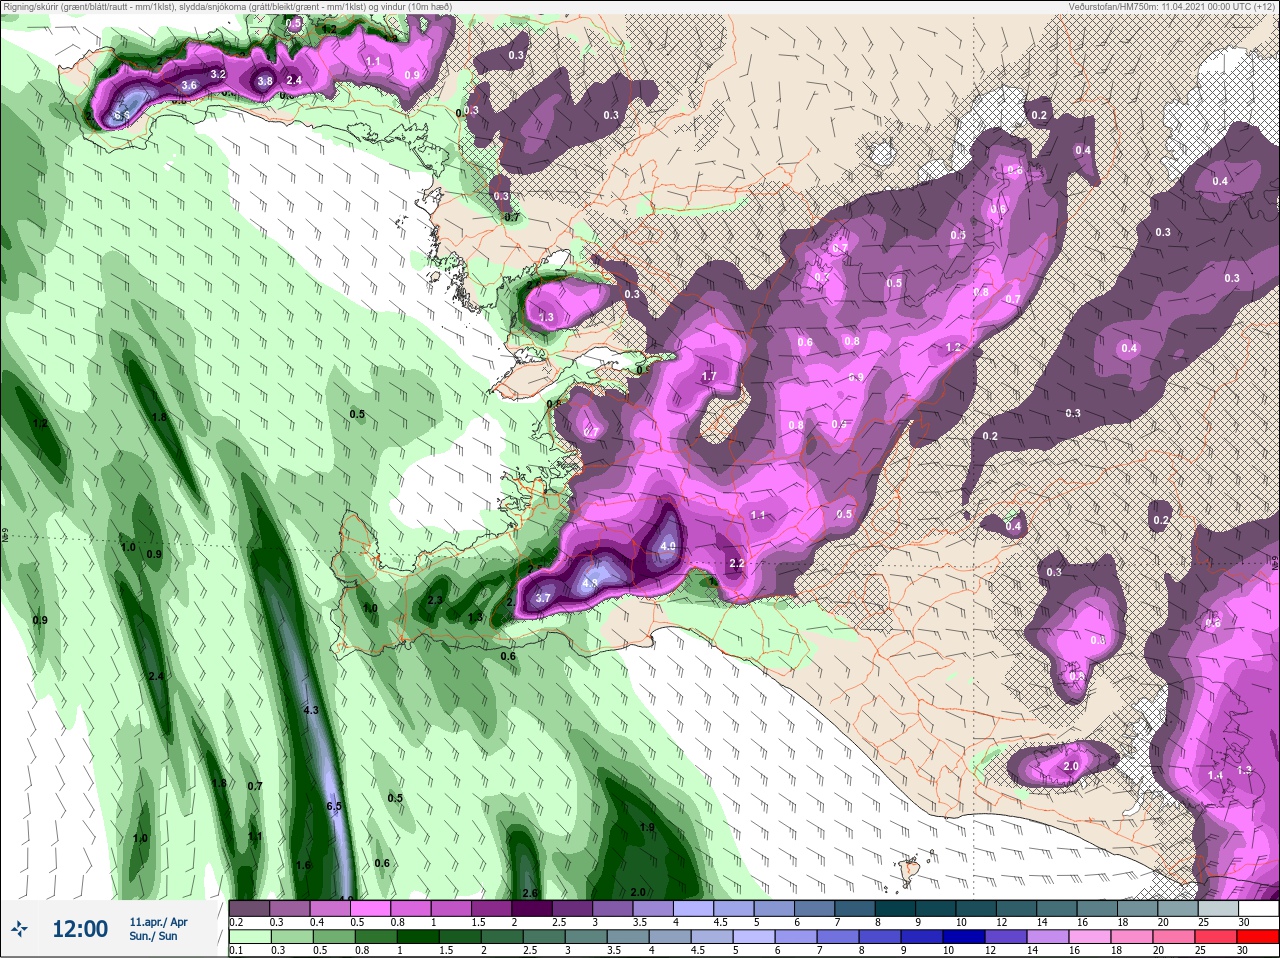The image size is (1280, 958).
Task: Click the 3.2 snow value on map
Action: click(x=219, y=74)
